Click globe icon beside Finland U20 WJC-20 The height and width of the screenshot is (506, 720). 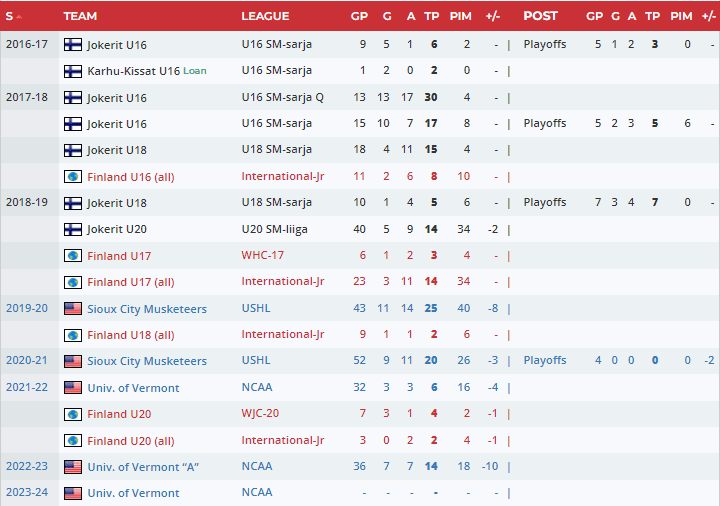point(73,414)
